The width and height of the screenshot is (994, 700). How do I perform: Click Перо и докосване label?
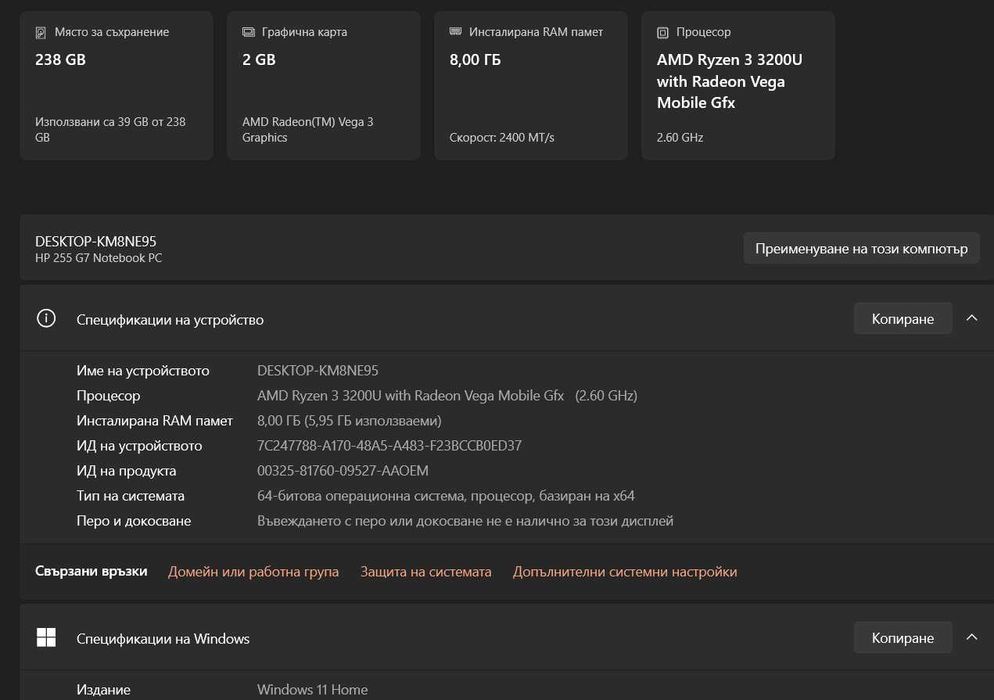(x=133, y=521)
